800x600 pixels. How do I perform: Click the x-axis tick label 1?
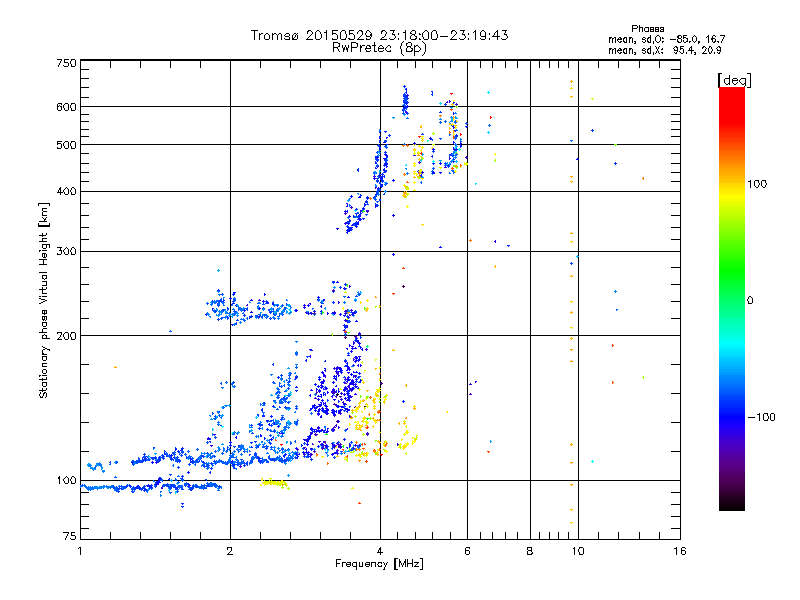[x=80, y=551]
